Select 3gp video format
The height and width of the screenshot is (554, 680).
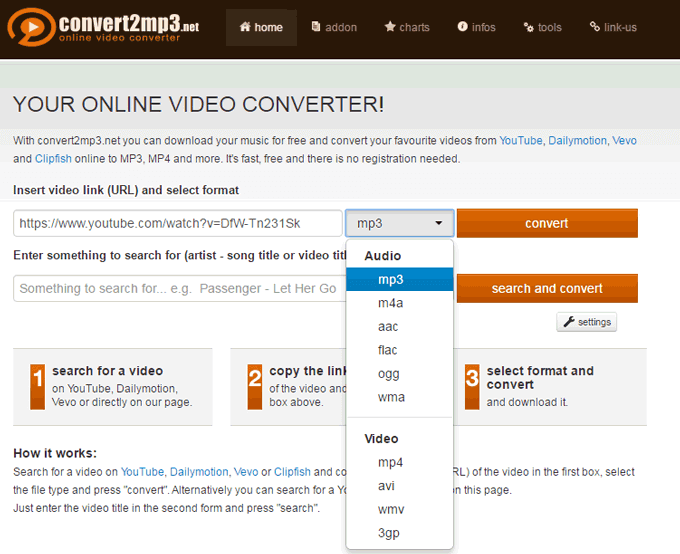click(399, 532)
